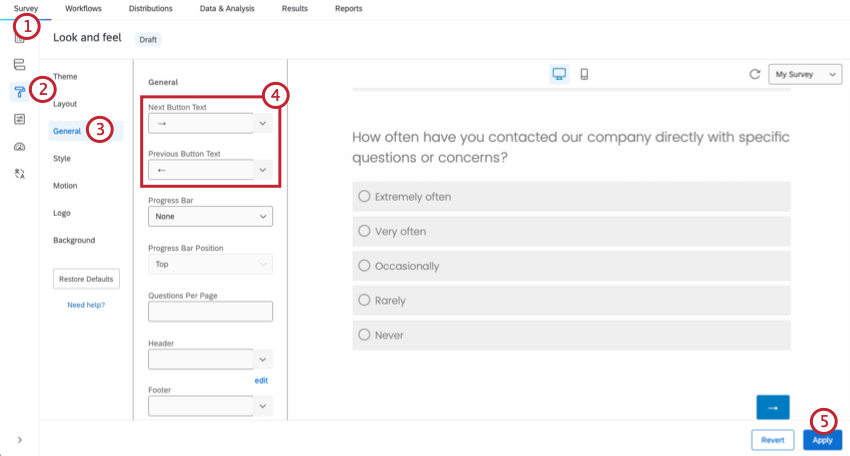This screenshot has width=850, height=456.
Task: Click the Restore Defaults button
Action: pos(87,278)
